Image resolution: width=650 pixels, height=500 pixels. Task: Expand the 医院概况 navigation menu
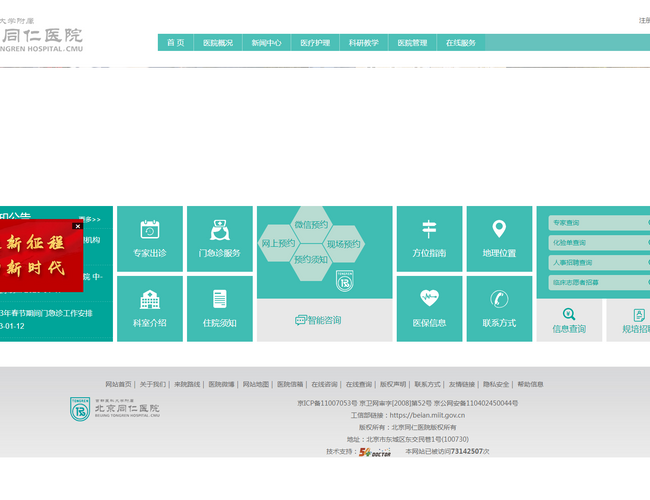pos(217,43)
